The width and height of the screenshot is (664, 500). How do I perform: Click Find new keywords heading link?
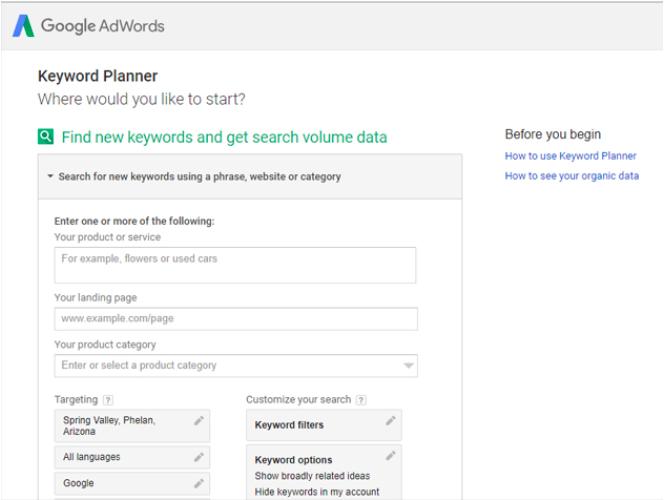[224, 137]
